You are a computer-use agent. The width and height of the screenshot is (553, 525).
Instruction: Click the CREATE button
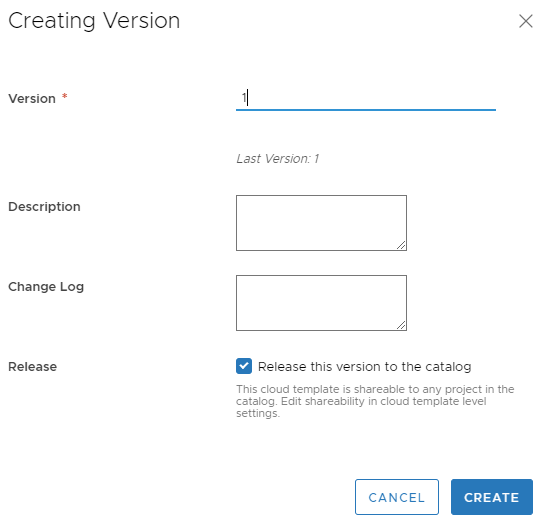(x=492, y=497)
